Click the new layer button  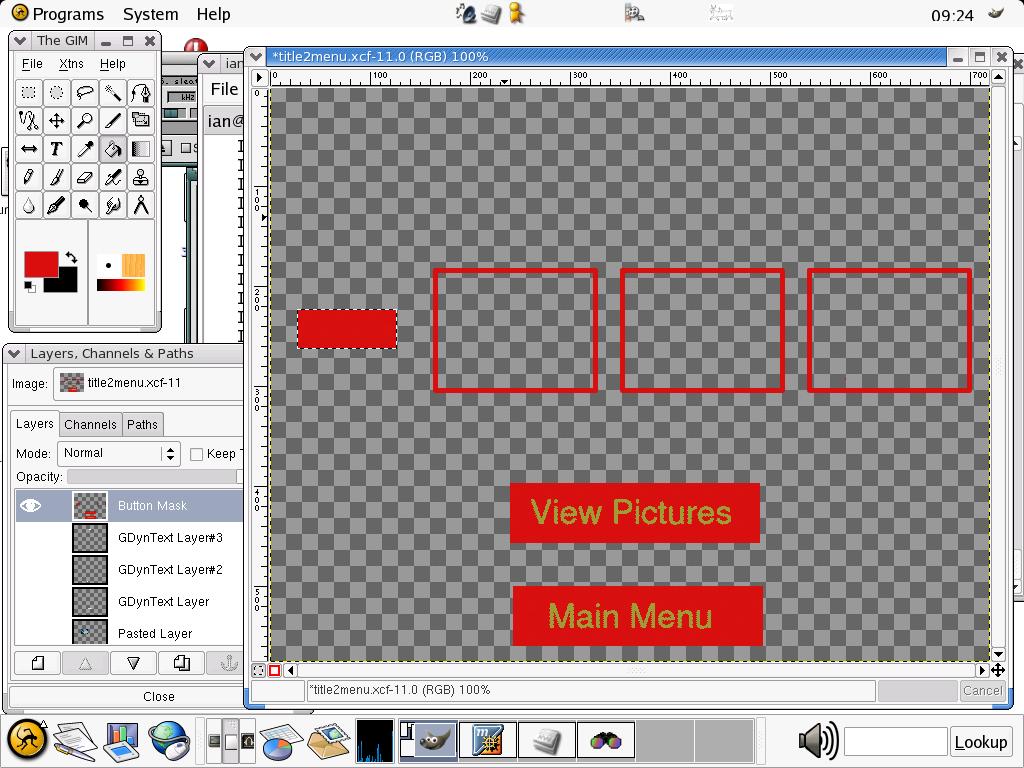37,663
